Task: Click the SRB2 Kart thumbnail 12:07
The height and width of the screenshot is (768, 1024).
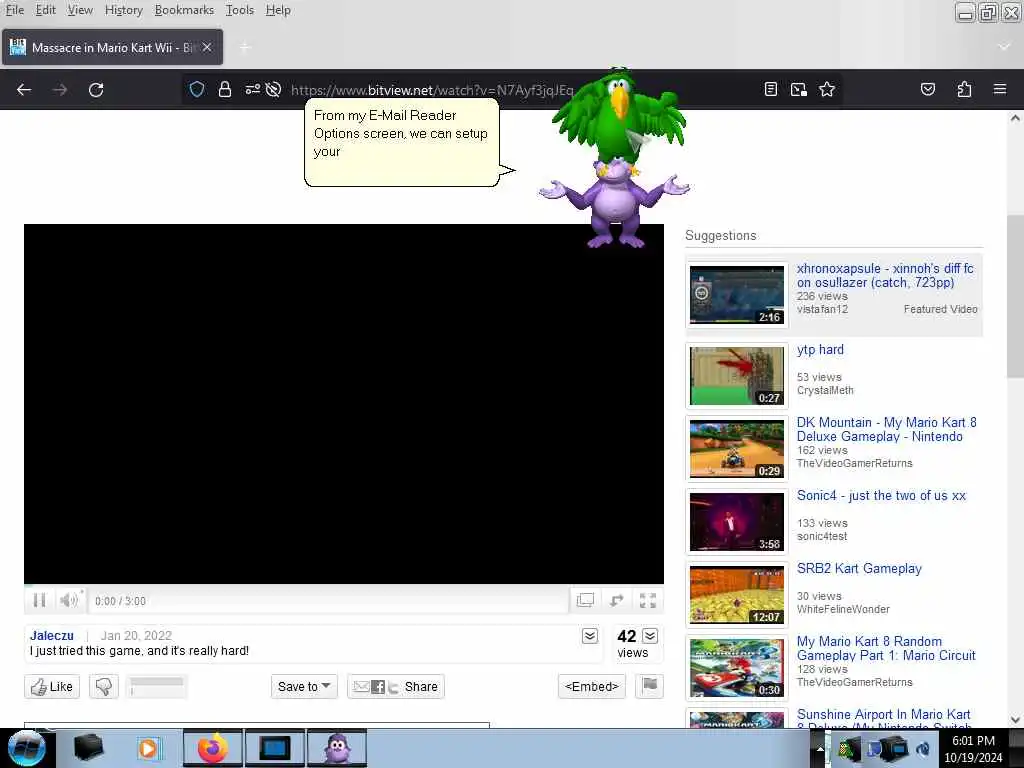Action: click(x=737, y=594)
